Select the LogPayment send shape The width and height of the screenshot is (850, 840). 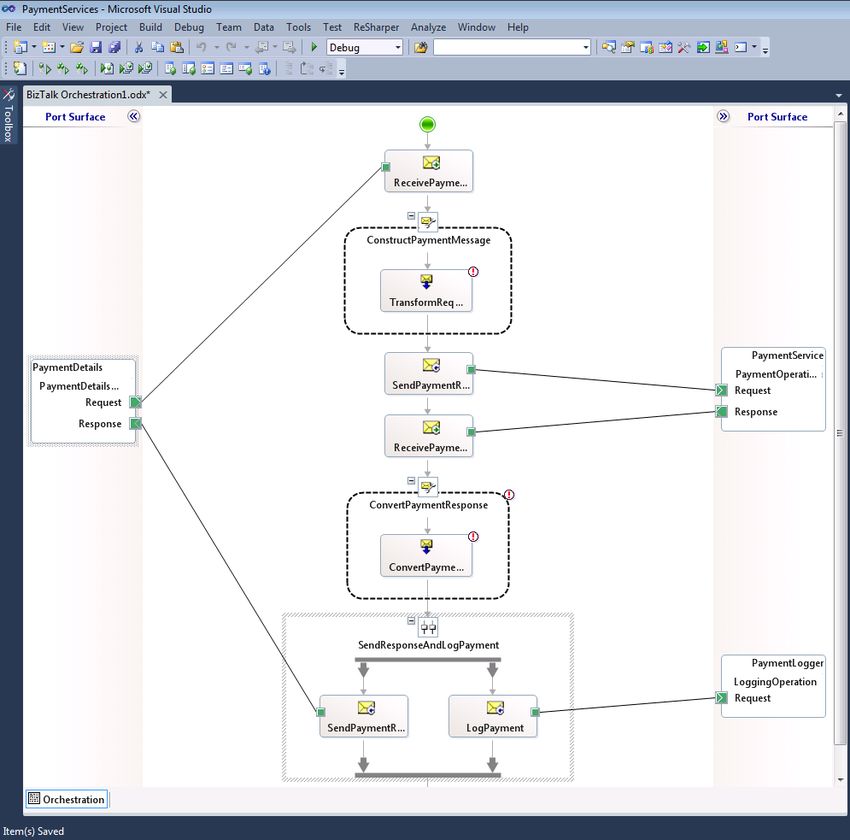pyautogui.click(x=493, y=716)
